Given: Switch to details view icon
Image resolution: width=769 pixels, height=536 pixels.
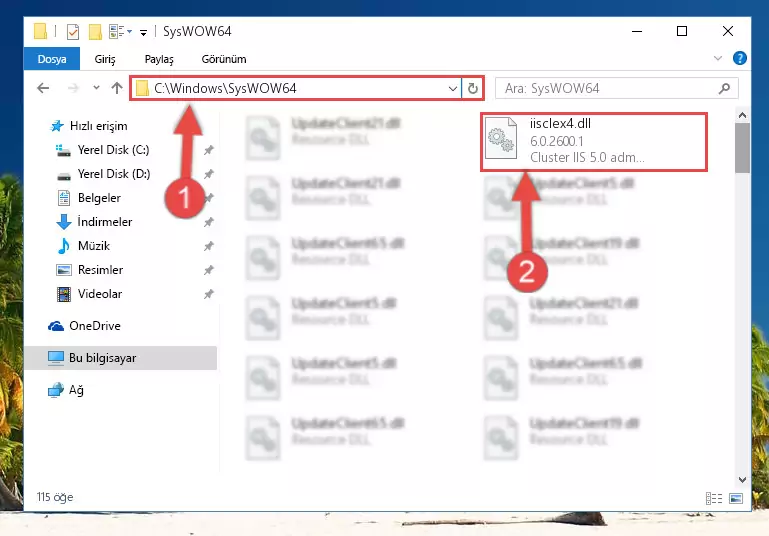Looking at the screenshot, I should click(714, 498).
